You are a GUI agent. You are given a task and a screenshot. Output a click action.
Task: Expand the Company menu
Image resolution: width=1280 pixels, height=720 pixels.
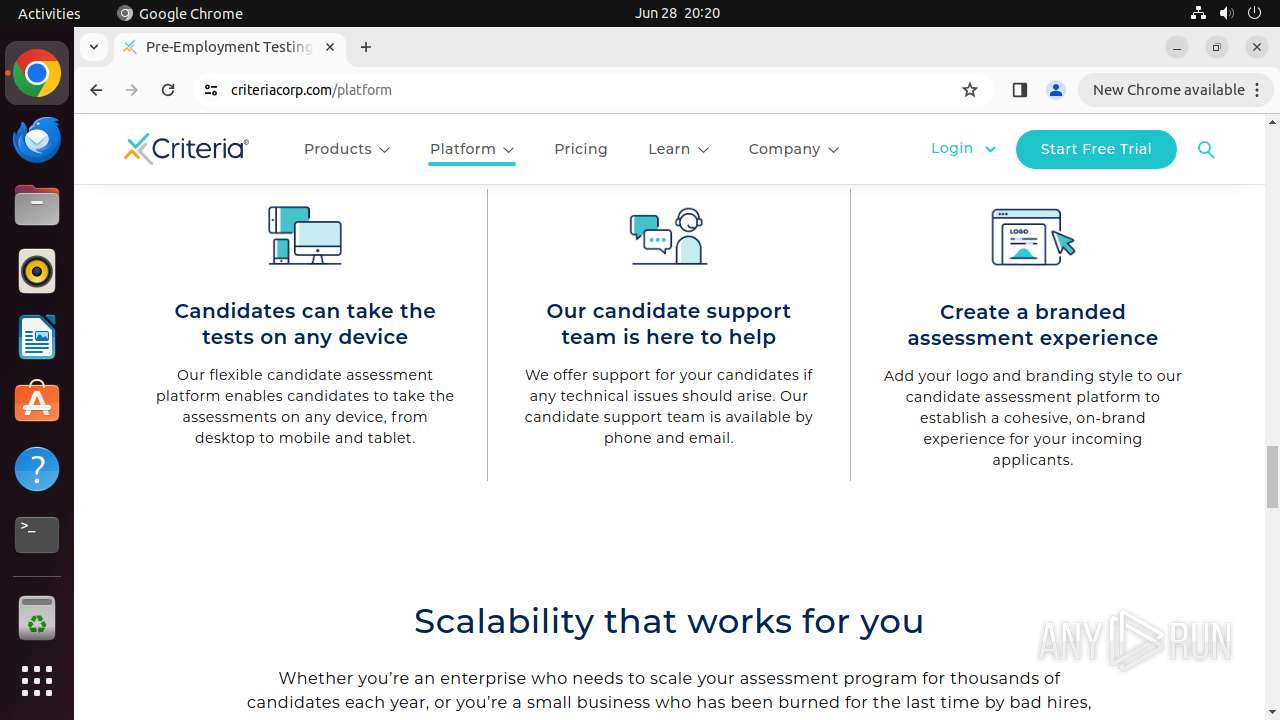pyautogui.click(x=794, y=149)
